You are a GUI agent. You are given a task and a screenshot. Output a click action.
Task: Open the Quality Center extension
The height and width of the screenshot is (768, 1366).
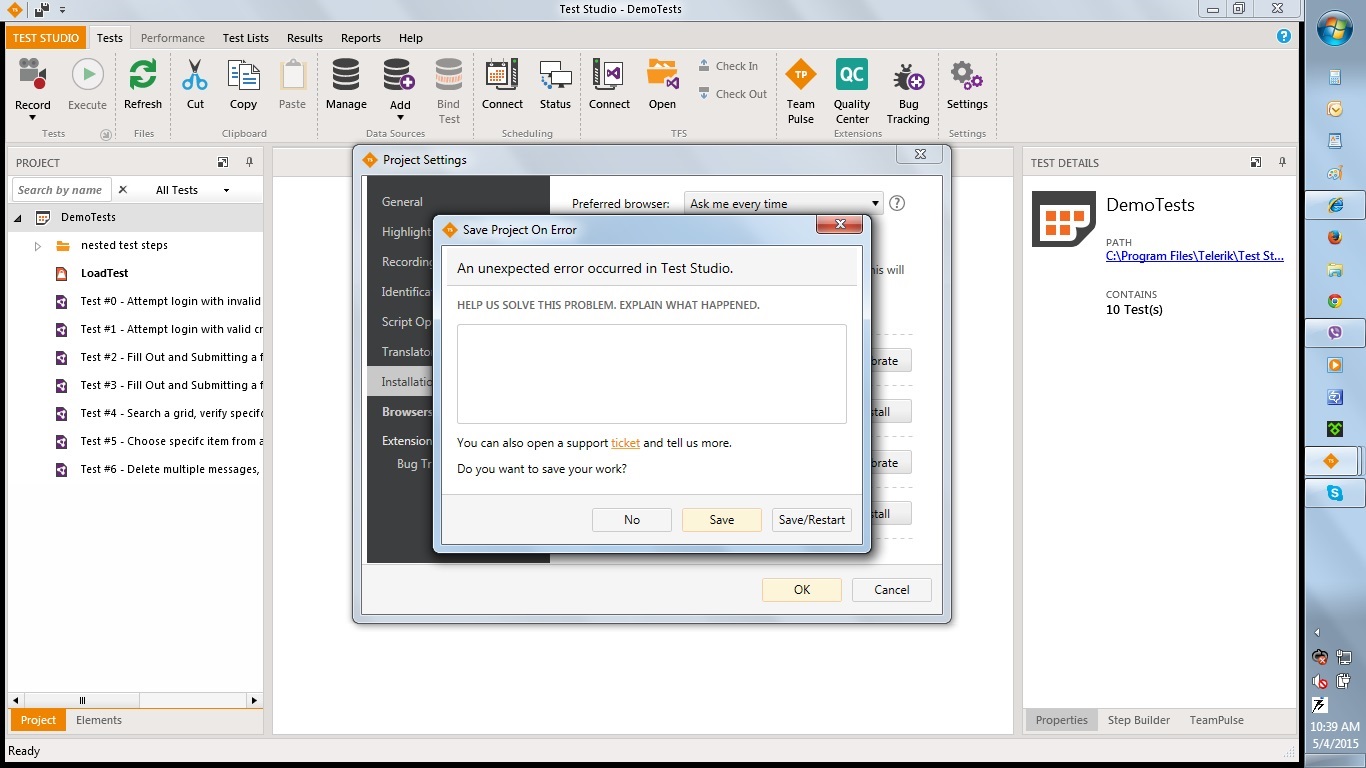tap(852, 75)
